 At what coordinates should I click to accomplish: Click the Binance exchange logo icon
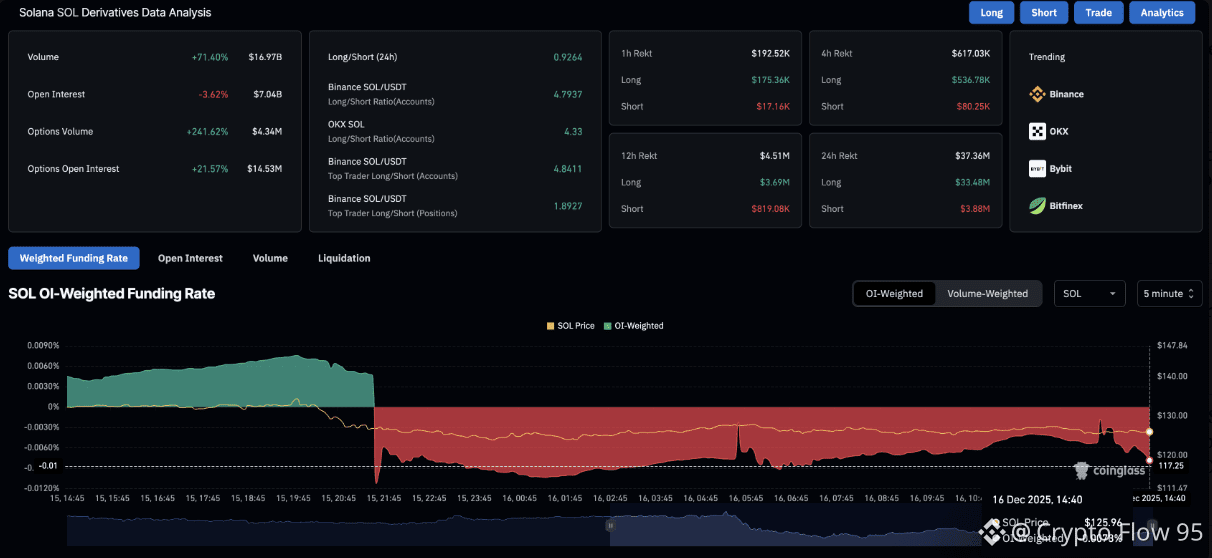coord(1037,94)
